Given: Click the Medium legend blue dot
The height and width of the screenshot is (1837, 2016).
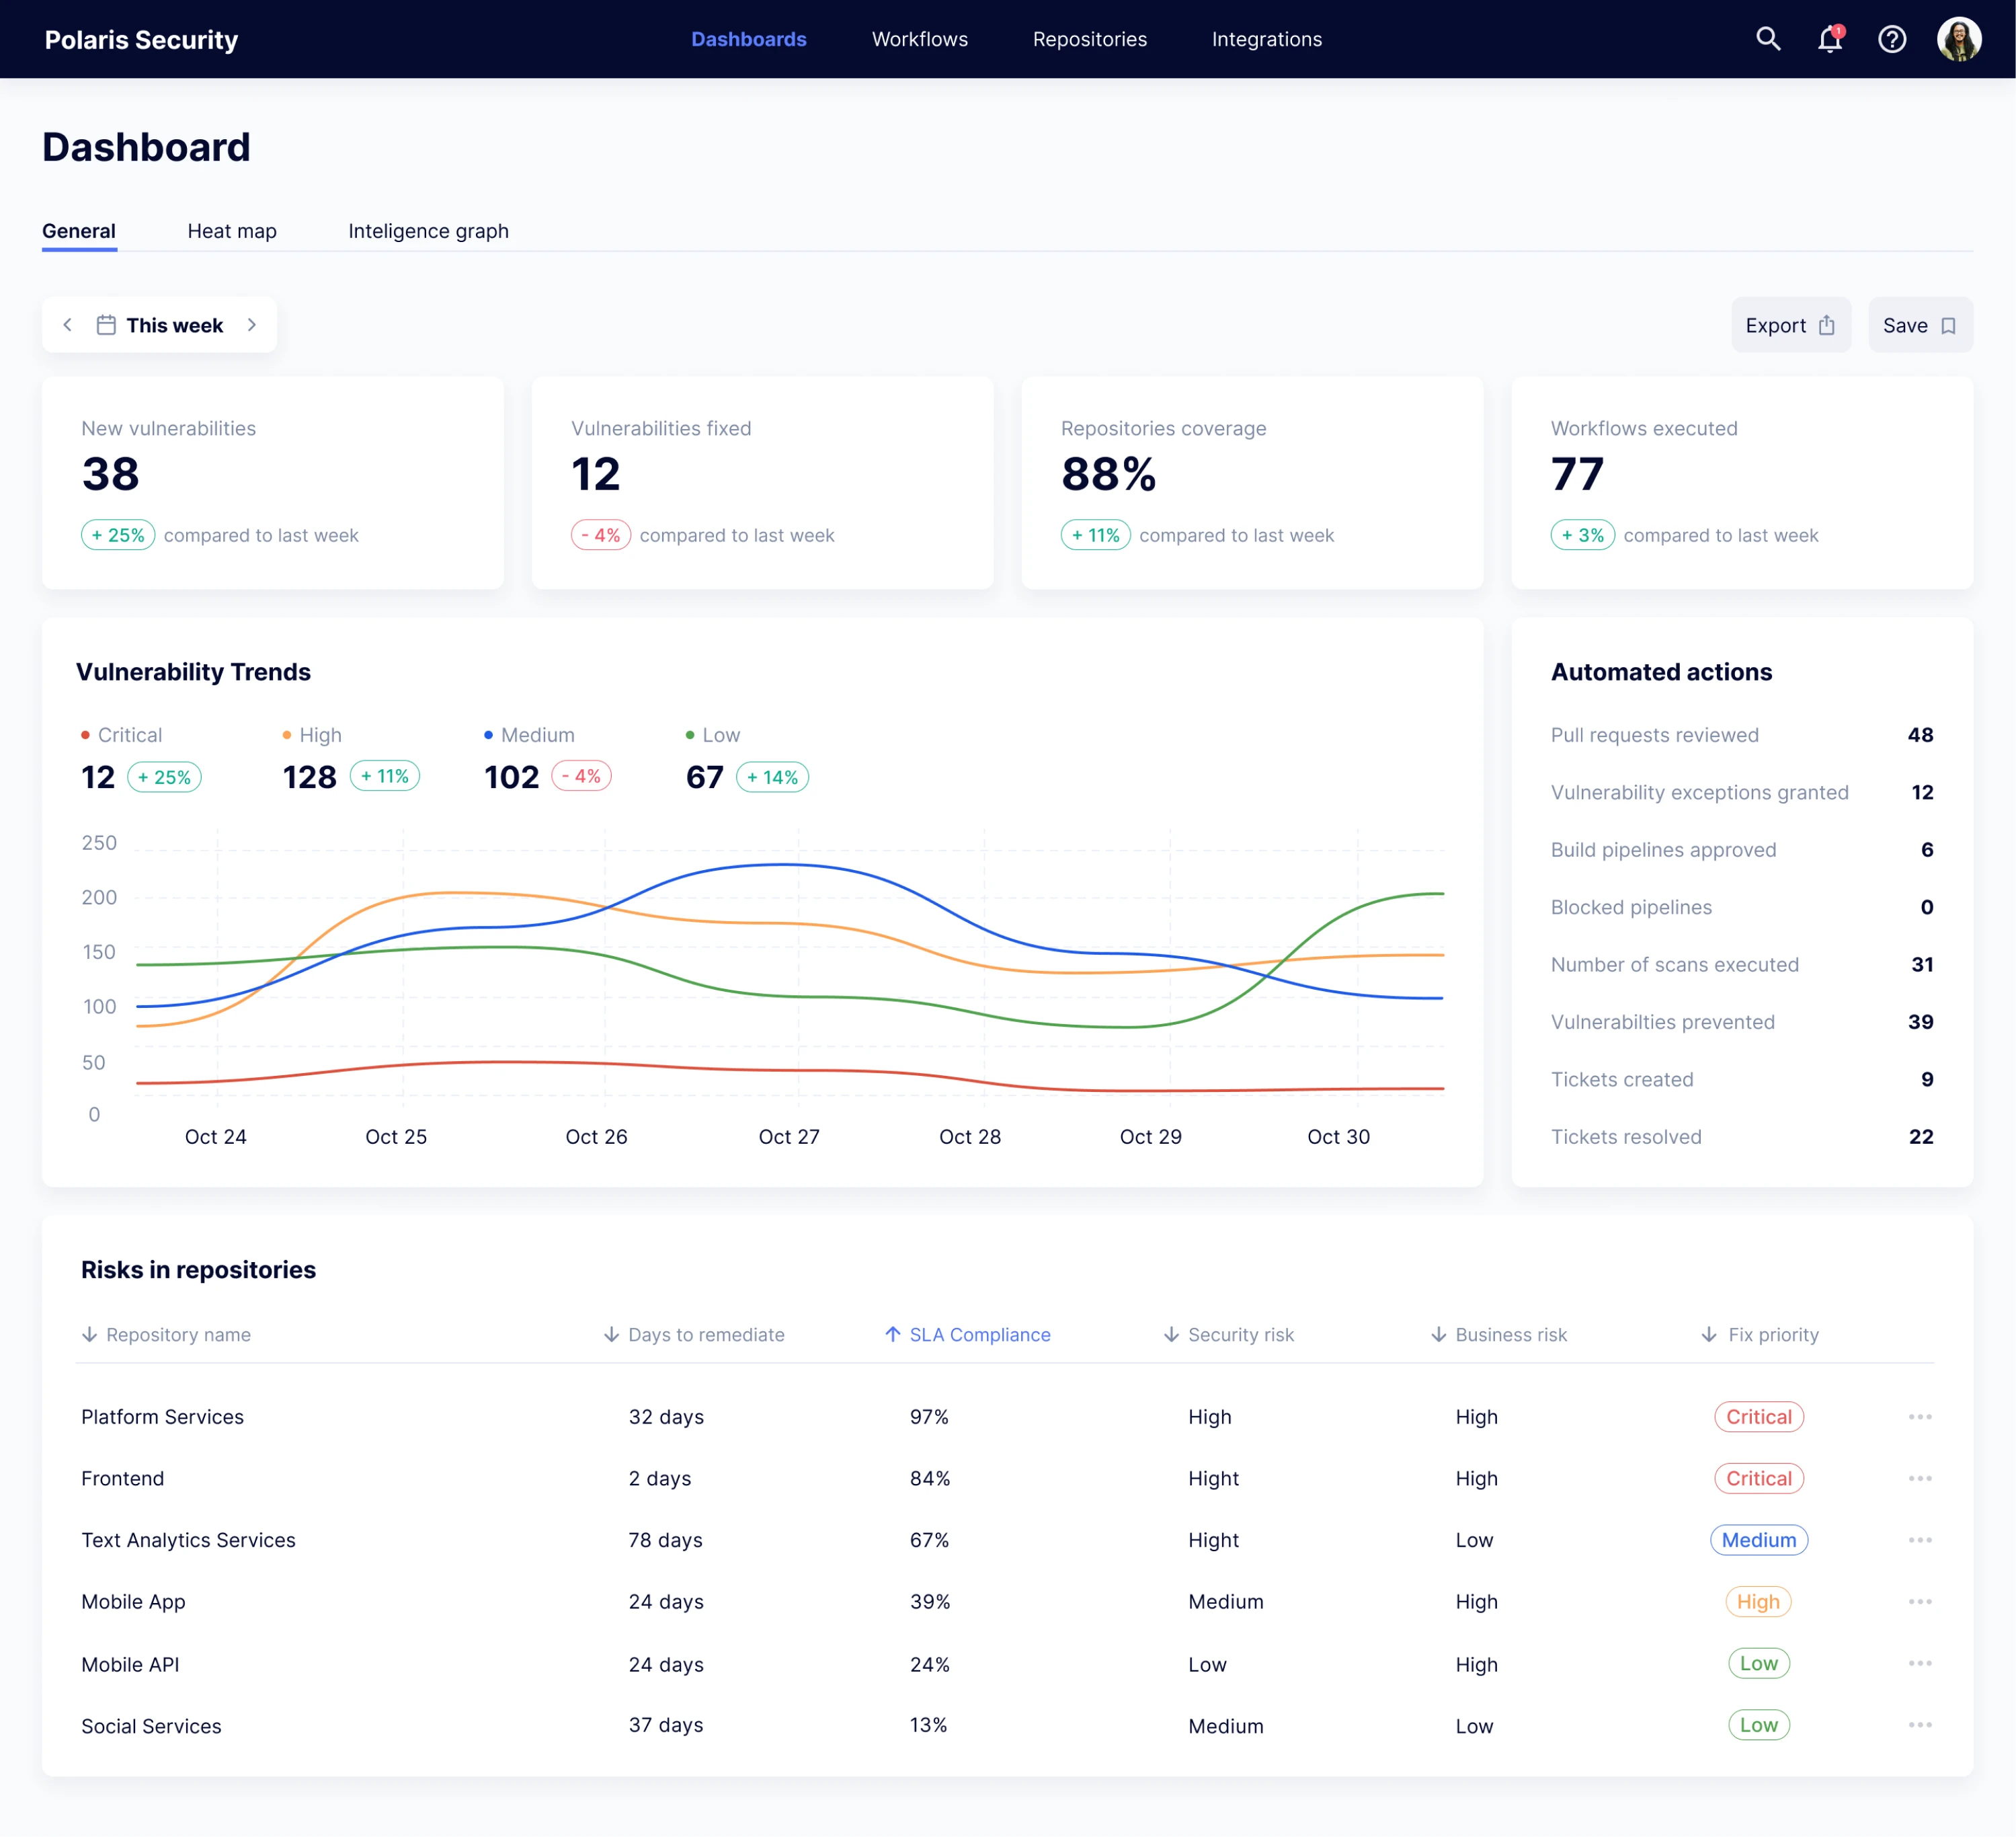Looking at the screenshot, I should (x=488, y=735).
